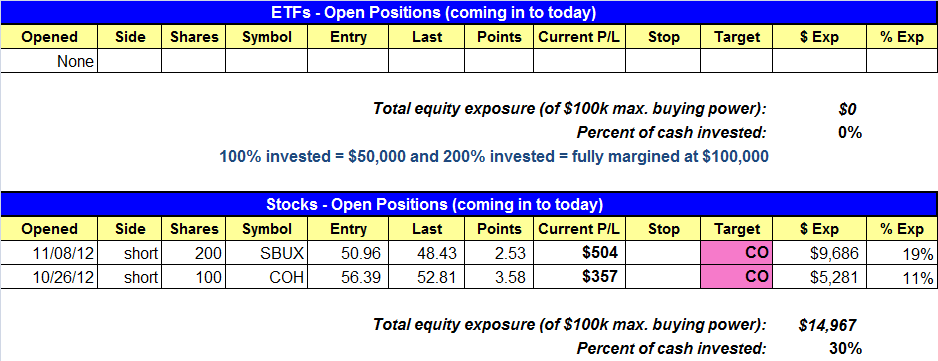Click the None cell in ETFs table

49,61
